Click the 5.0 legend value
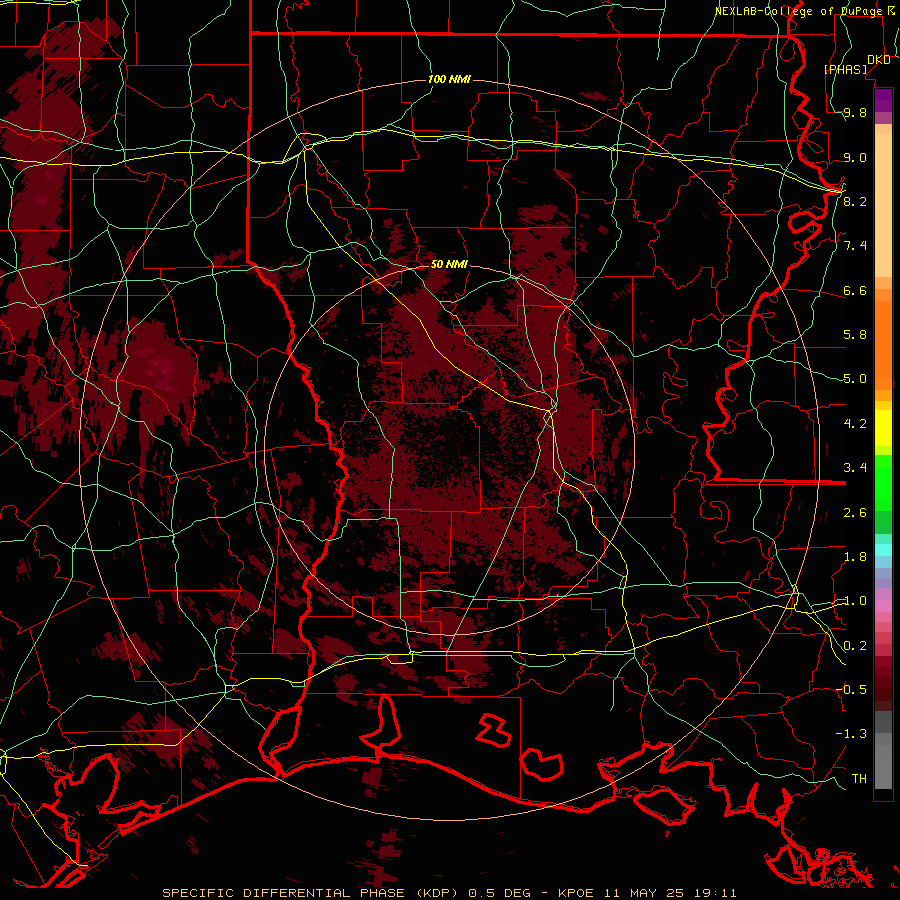Image resolution: width=900 pixels, height=900 pixels. (x=855, y=379)
